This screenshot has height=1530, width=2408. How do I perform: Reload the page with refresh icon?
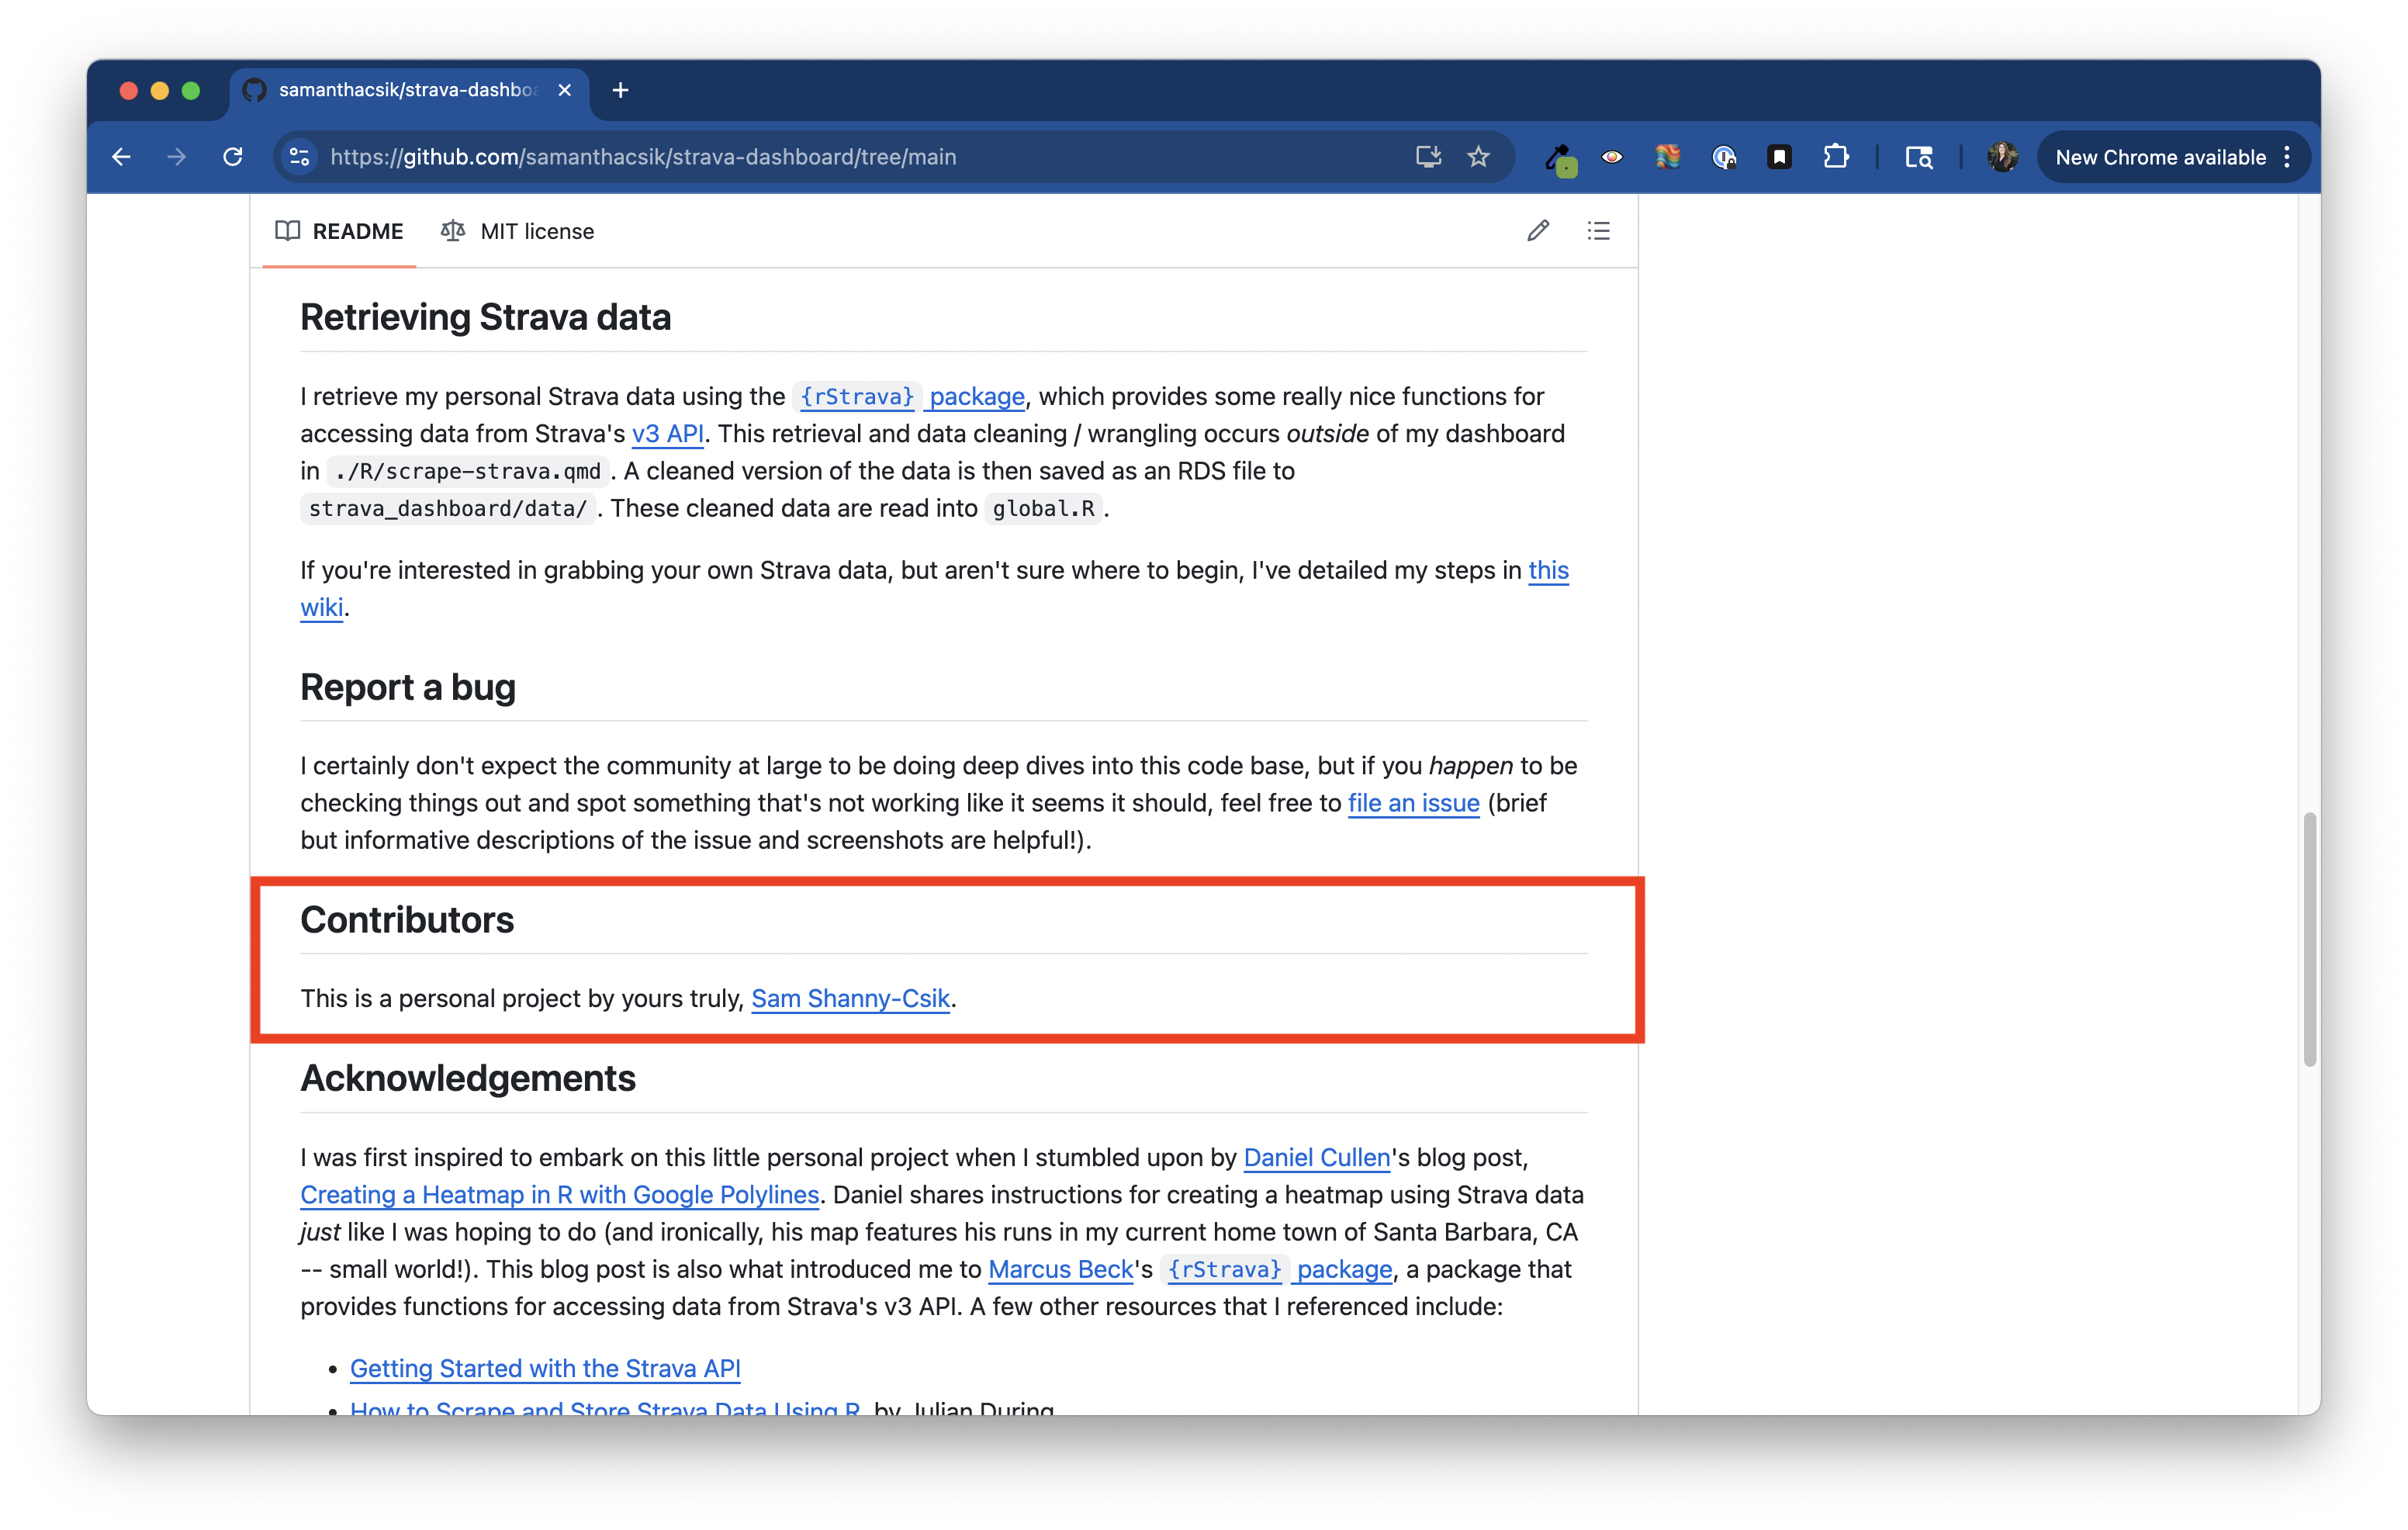coord(233,157)
